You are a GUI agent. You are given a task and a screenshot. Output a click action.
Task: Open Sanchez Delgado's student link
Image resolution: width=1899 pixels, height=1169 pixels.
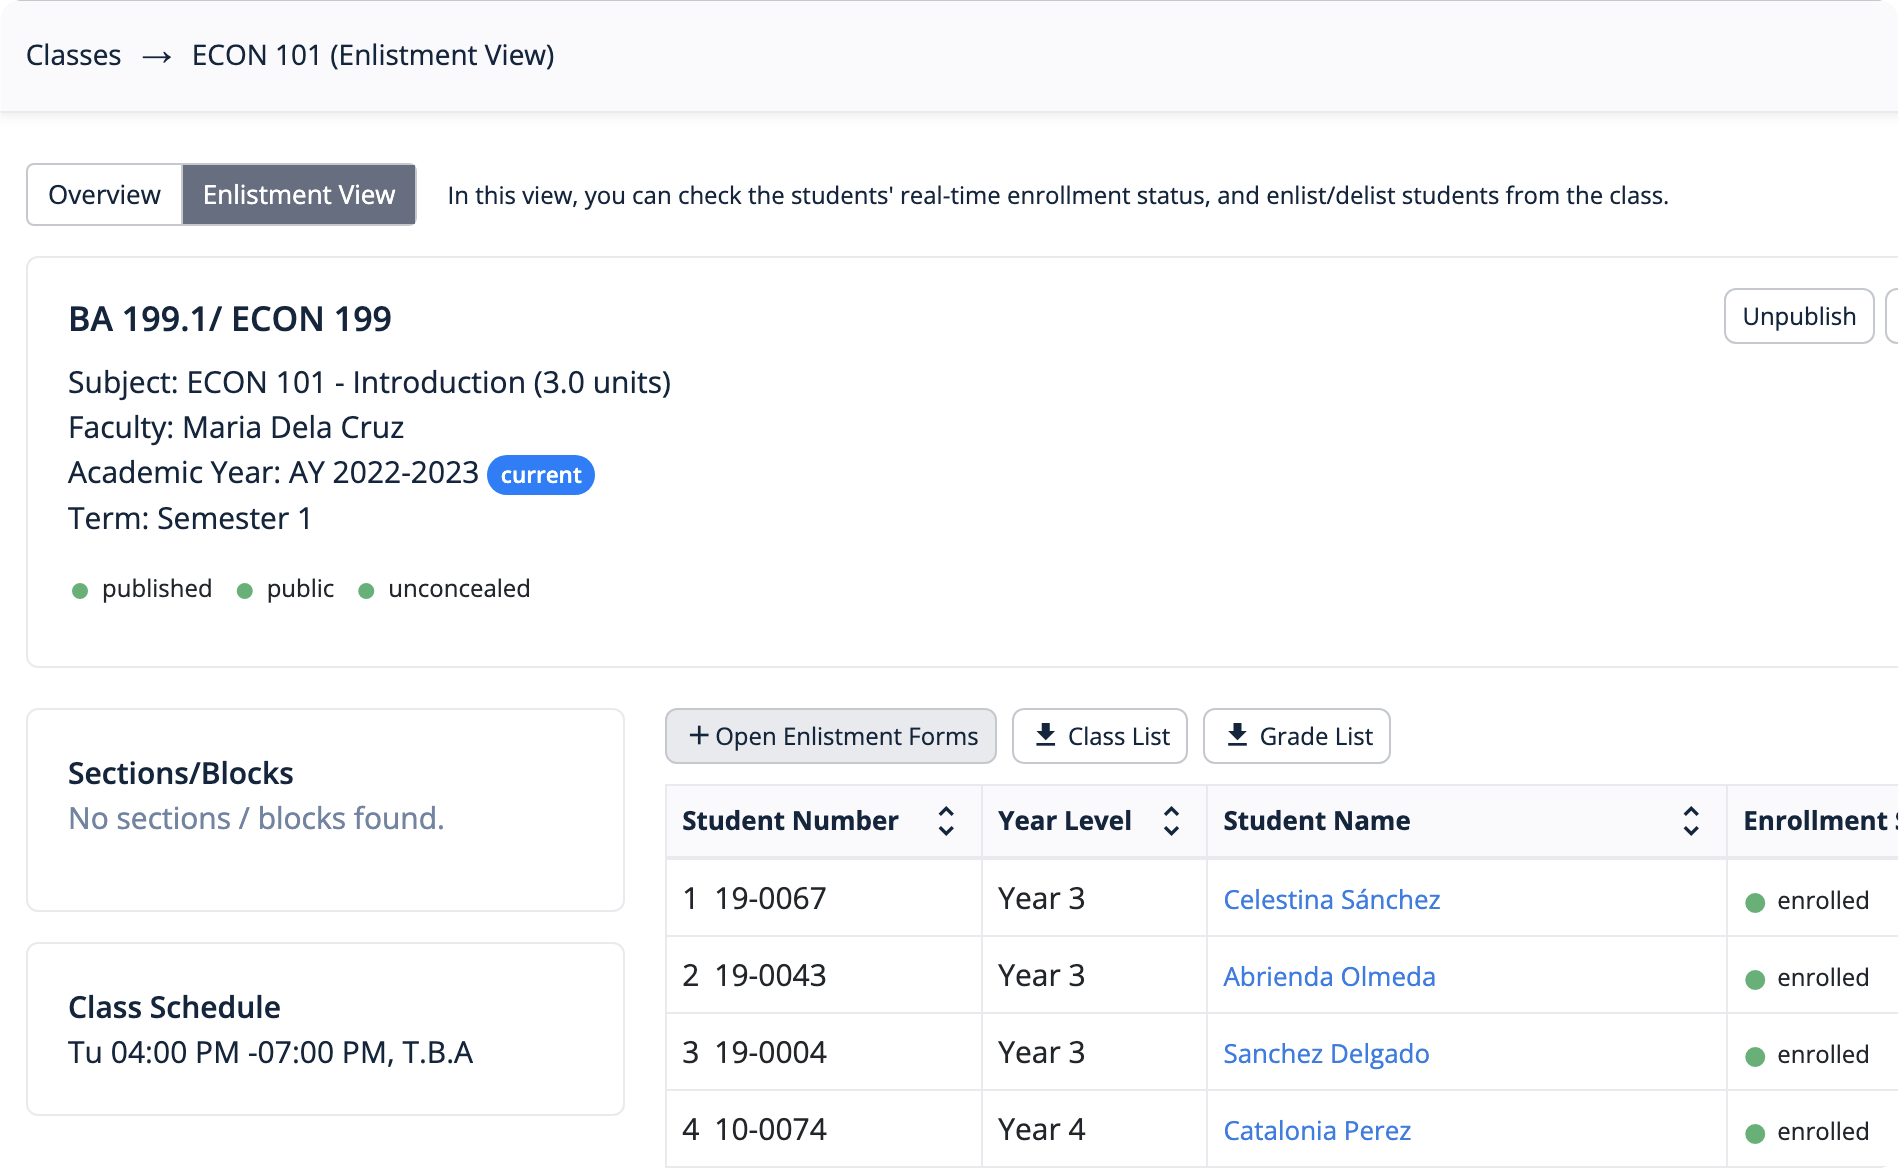[x=1325, y=1054]
